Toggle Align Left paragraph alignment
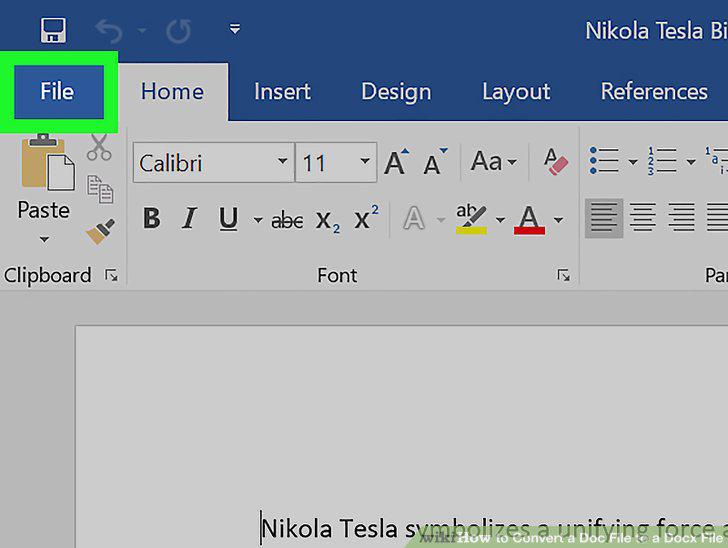The height and width of the screenshot is (548, 728). [x=604, y=218]
